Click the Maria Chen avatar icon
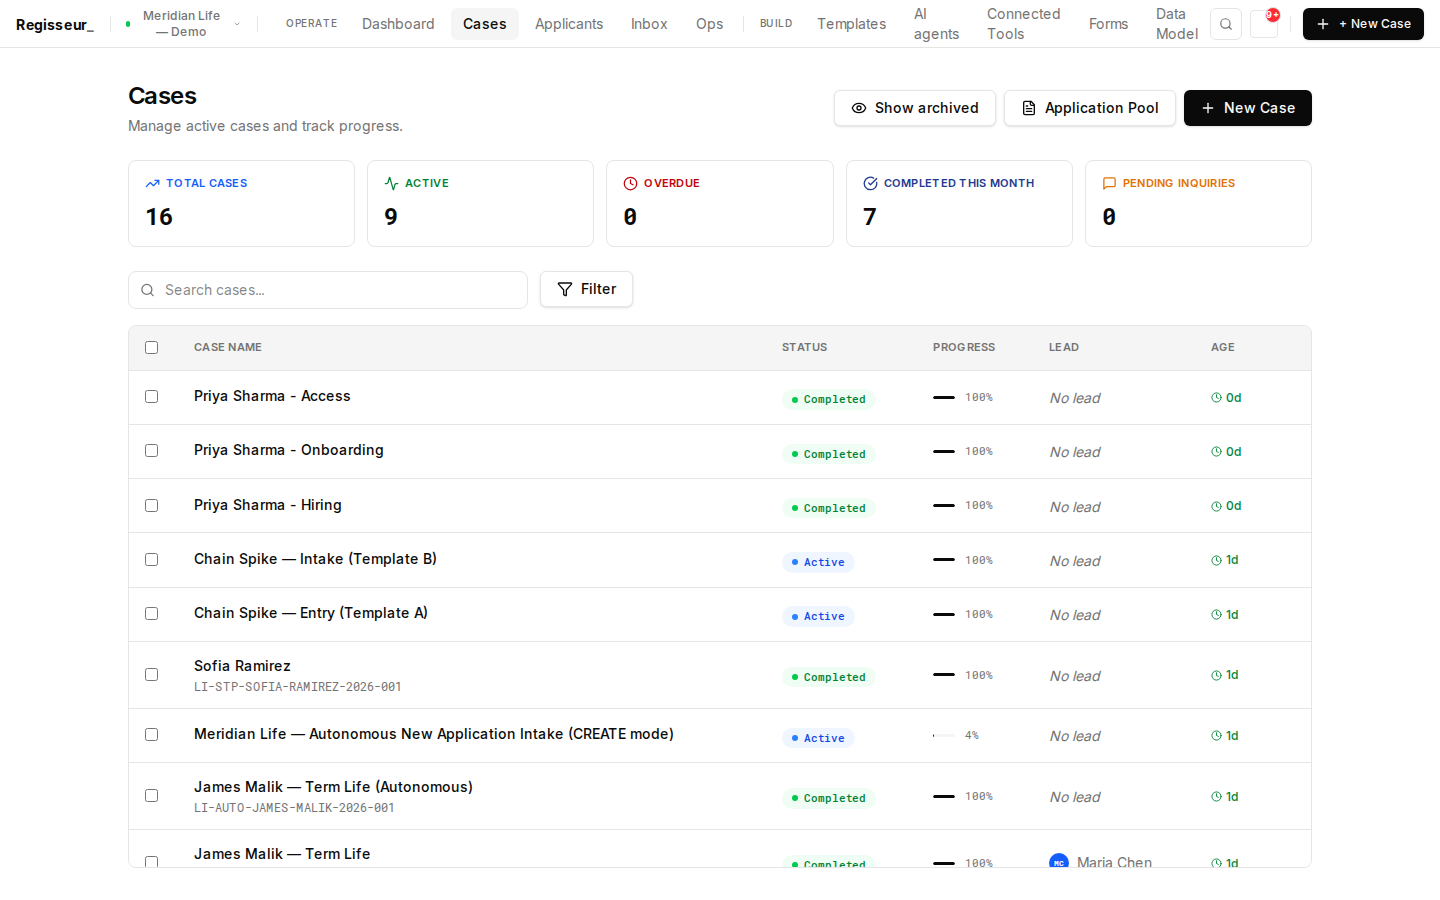The image size is (1440, 900). [x=1059, y=862]
